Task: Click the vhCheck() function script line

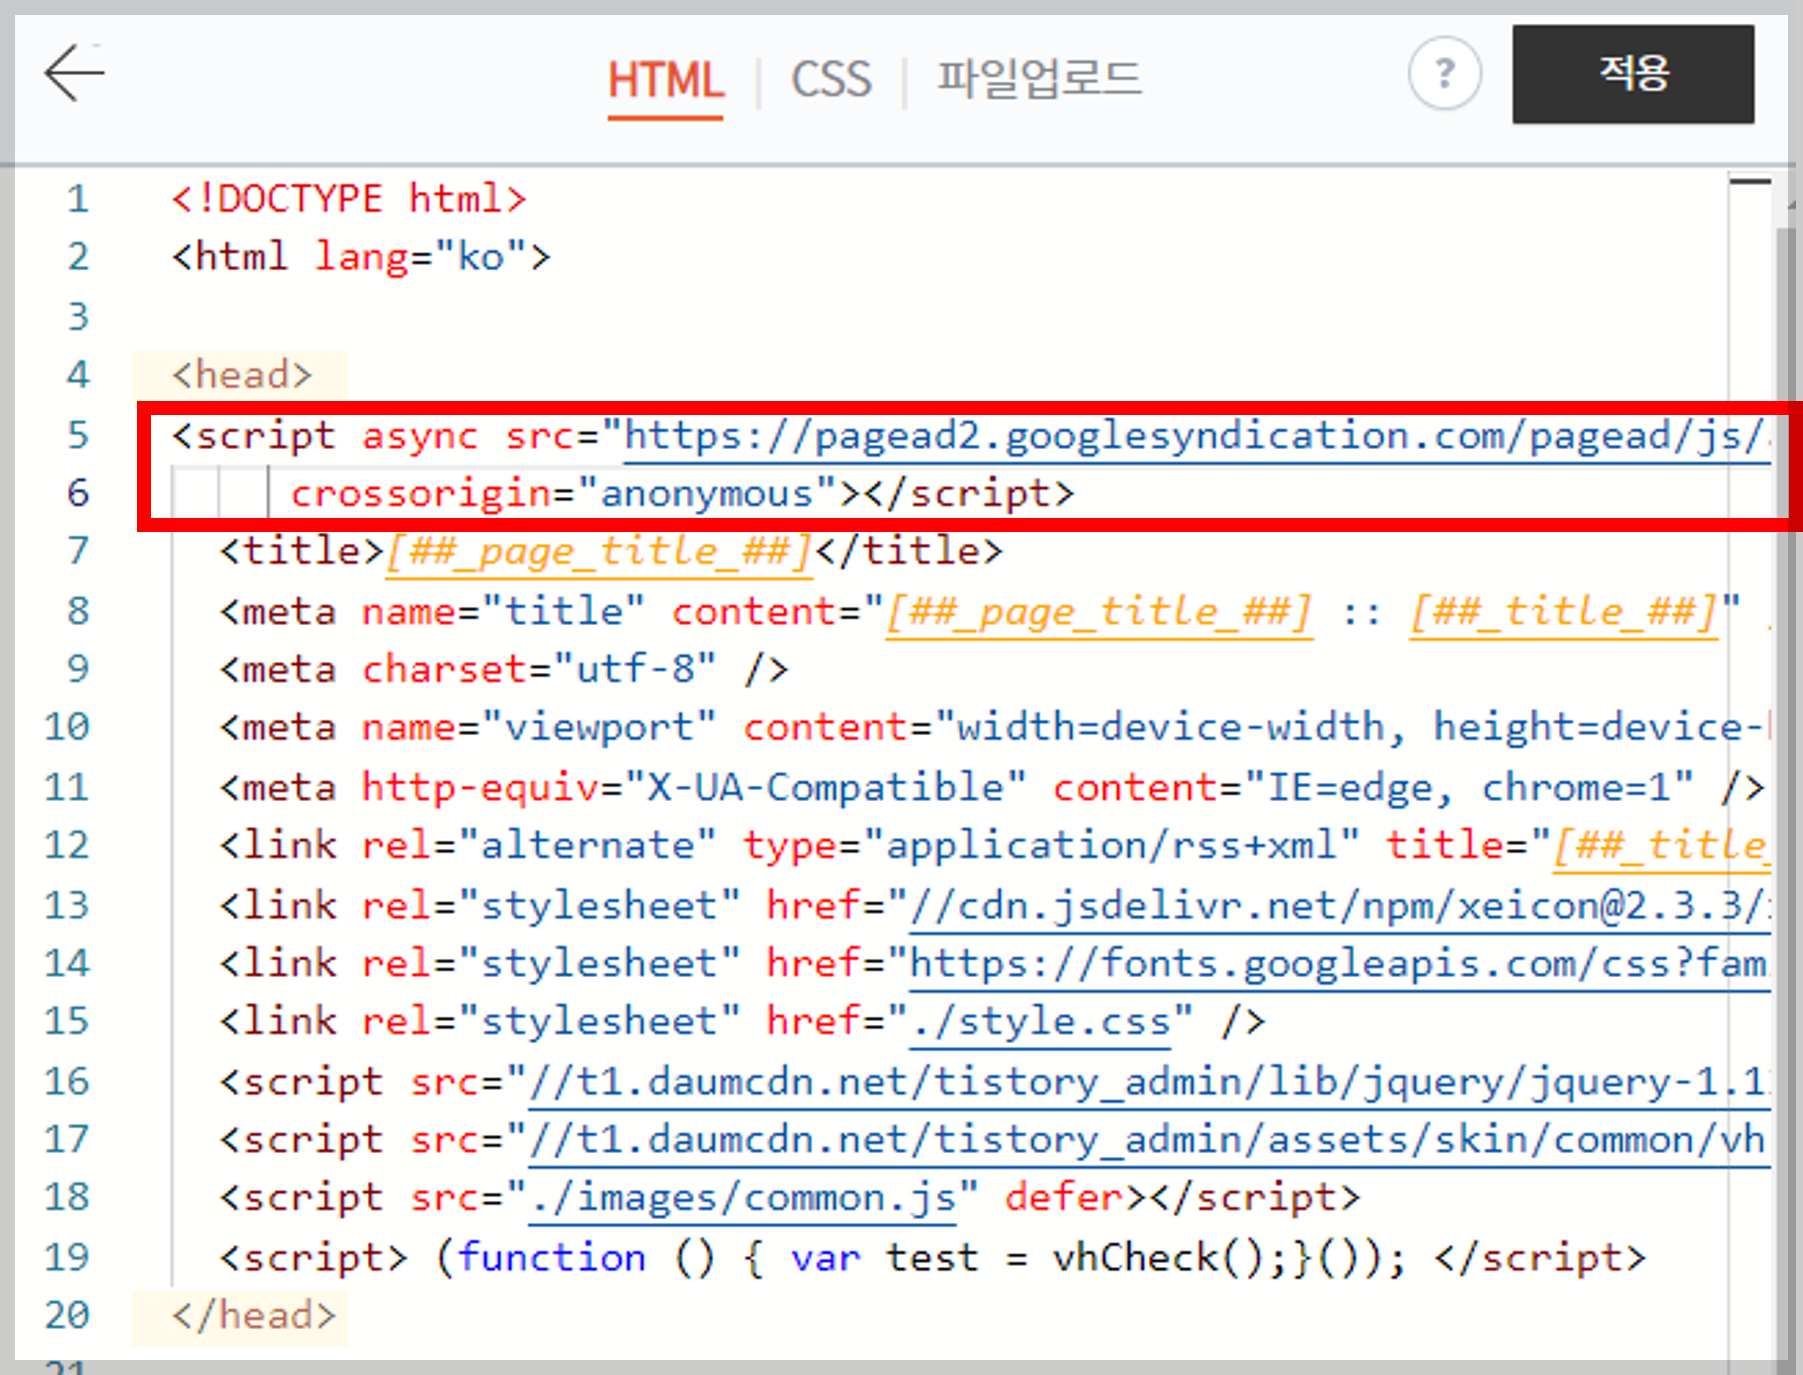Action: (932, 1257)
